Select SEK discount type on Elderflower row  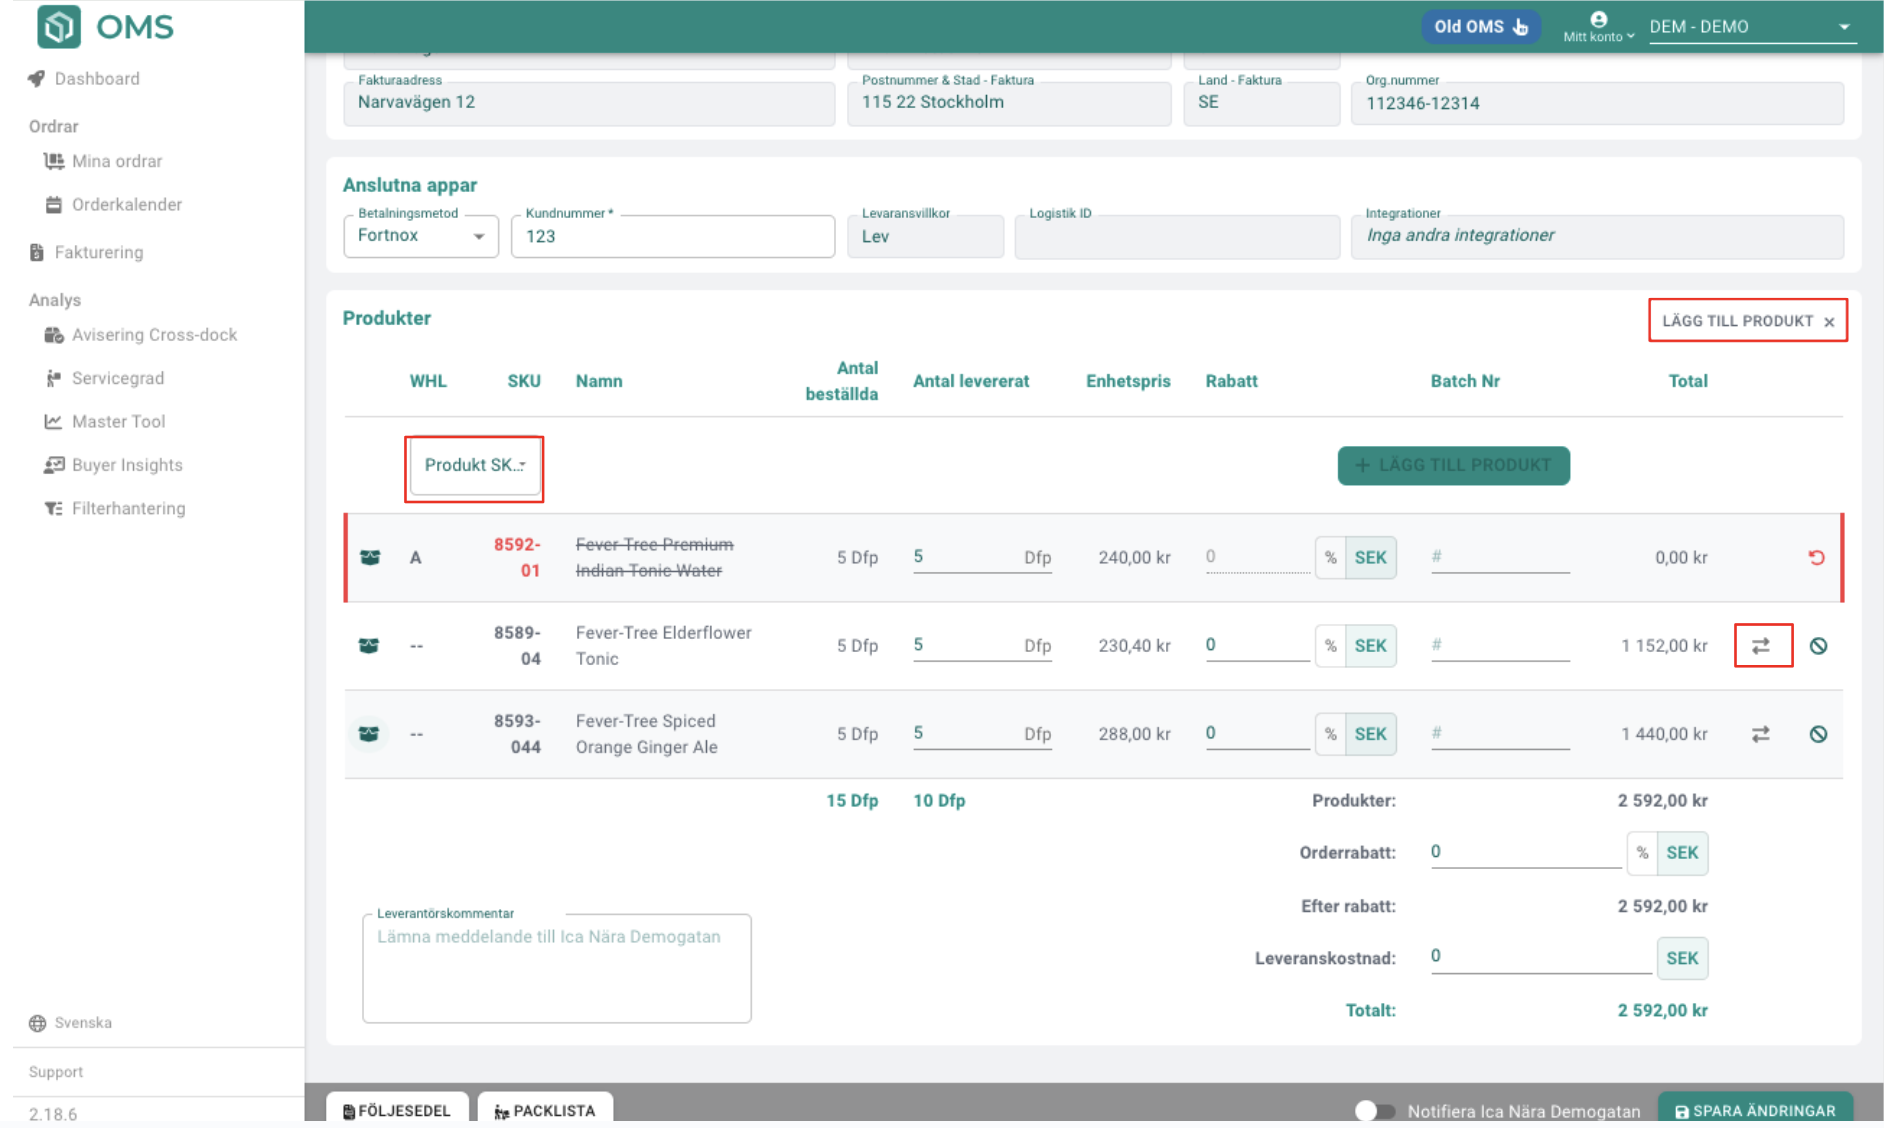1370,646
